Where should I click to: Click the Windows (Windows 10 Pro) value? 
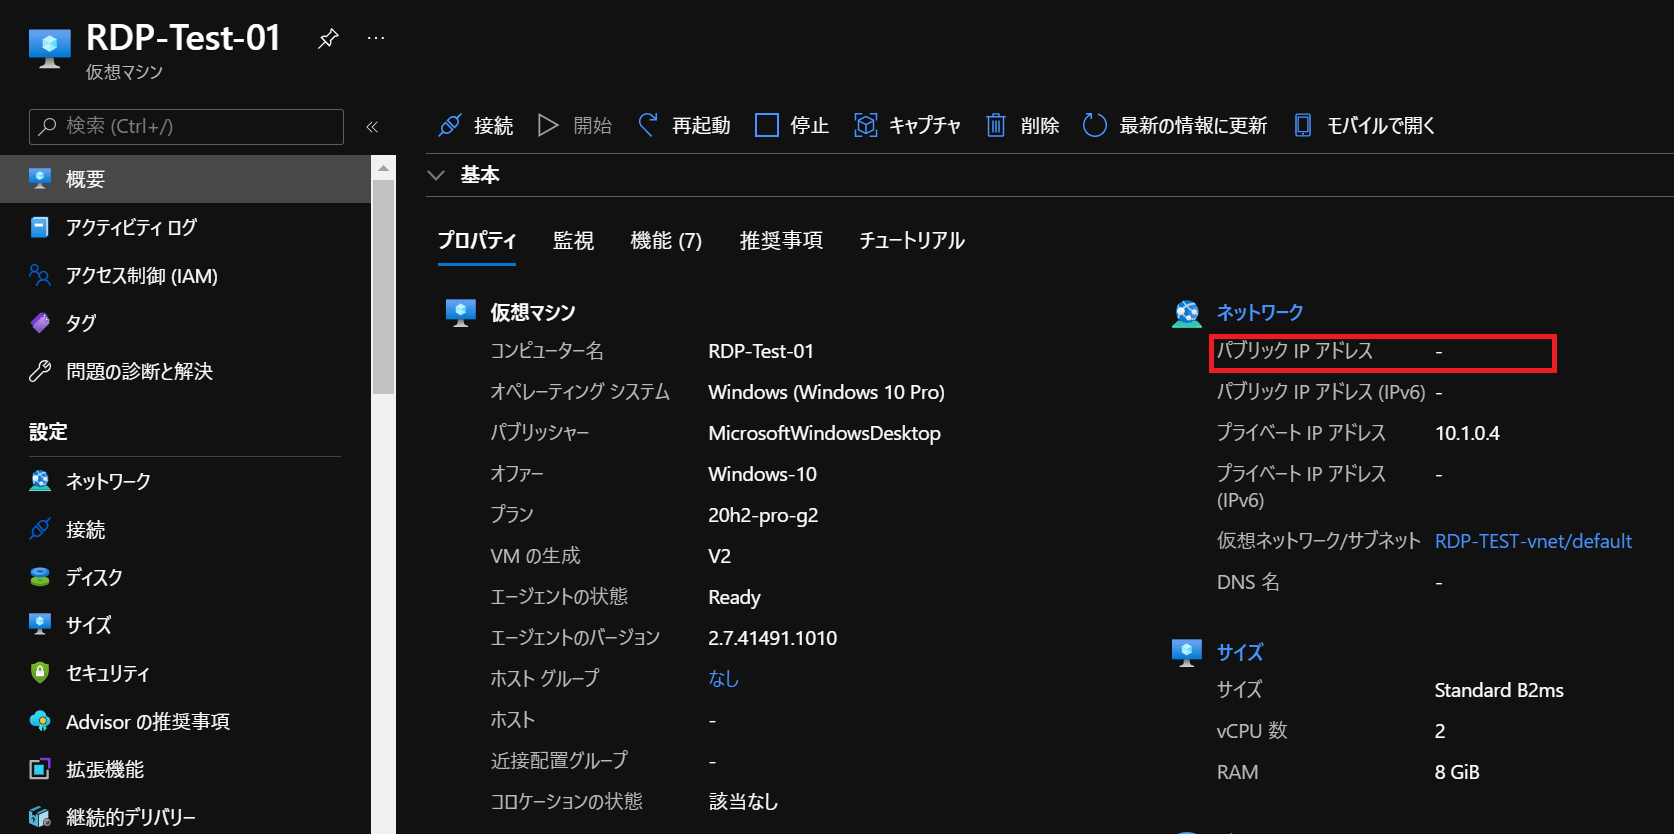coord(826,393)
